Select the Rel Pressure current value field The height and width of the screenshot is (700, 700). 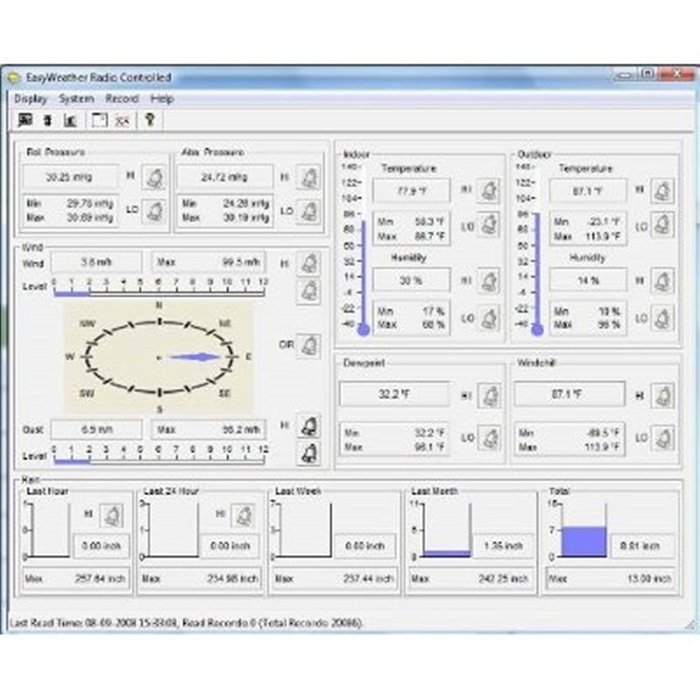tap(70, 177)
